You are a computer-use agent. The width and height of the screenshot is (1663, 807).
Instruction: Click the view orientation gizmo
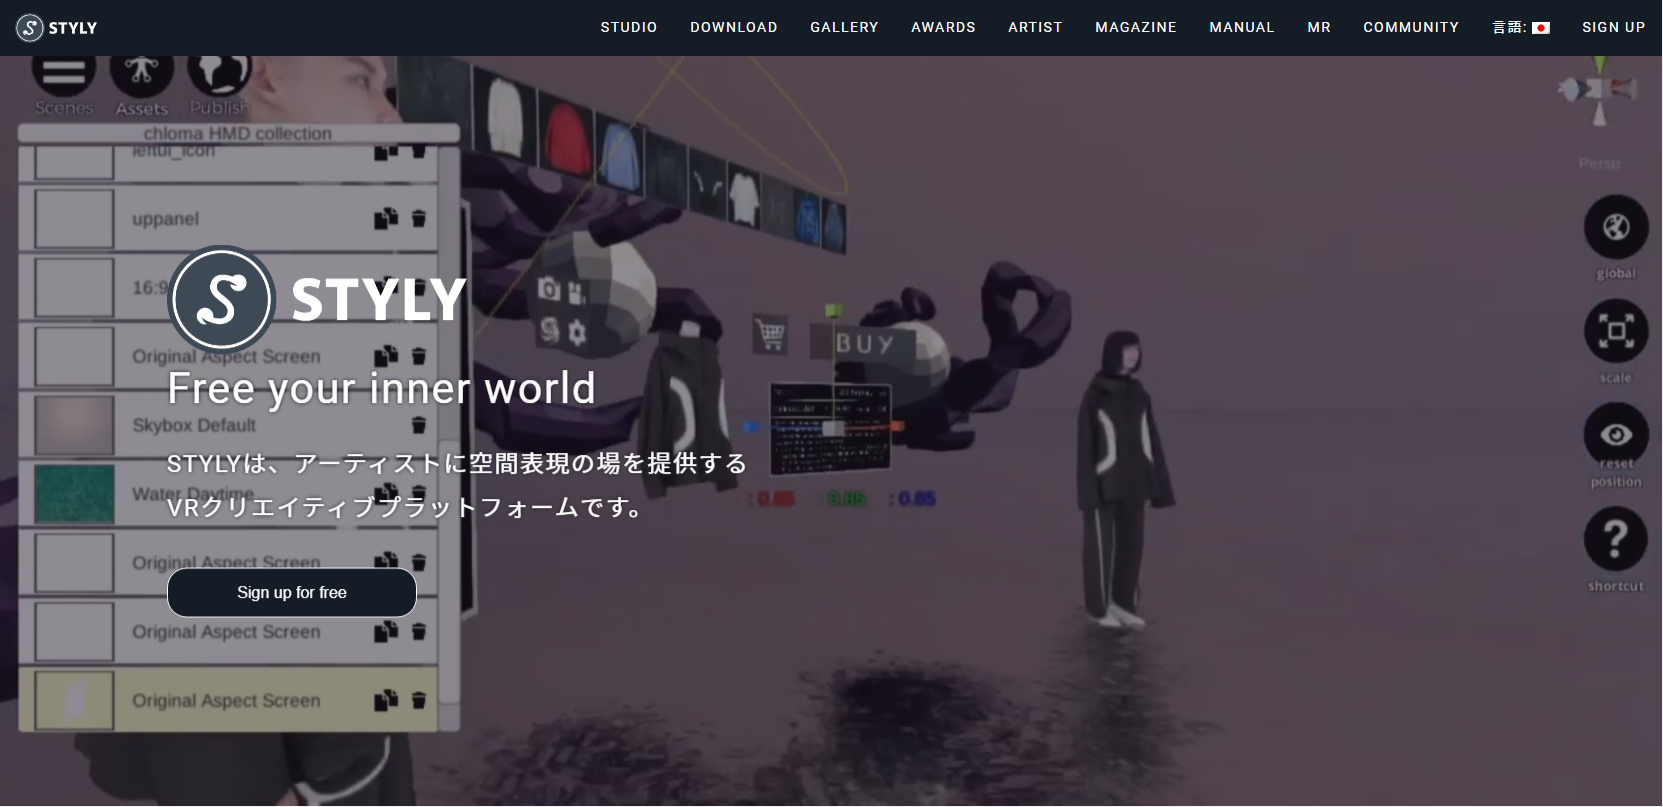click(x=1599, y=90)
